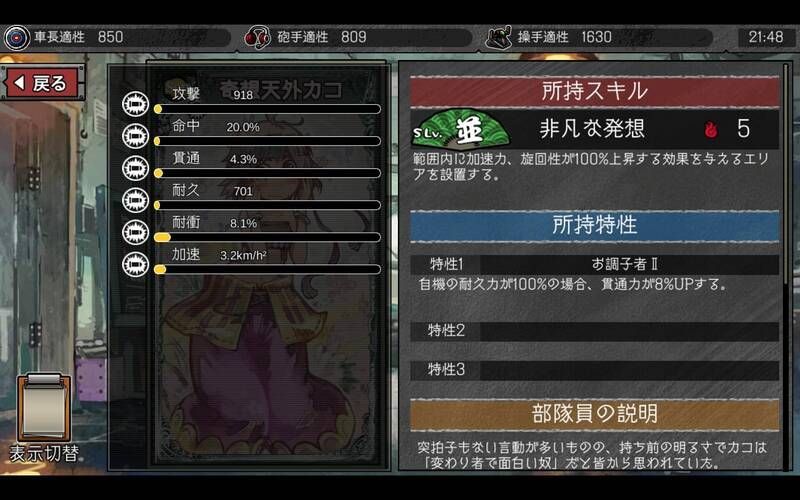
Task: Open the 所持特性 section header
Action: 594,226
